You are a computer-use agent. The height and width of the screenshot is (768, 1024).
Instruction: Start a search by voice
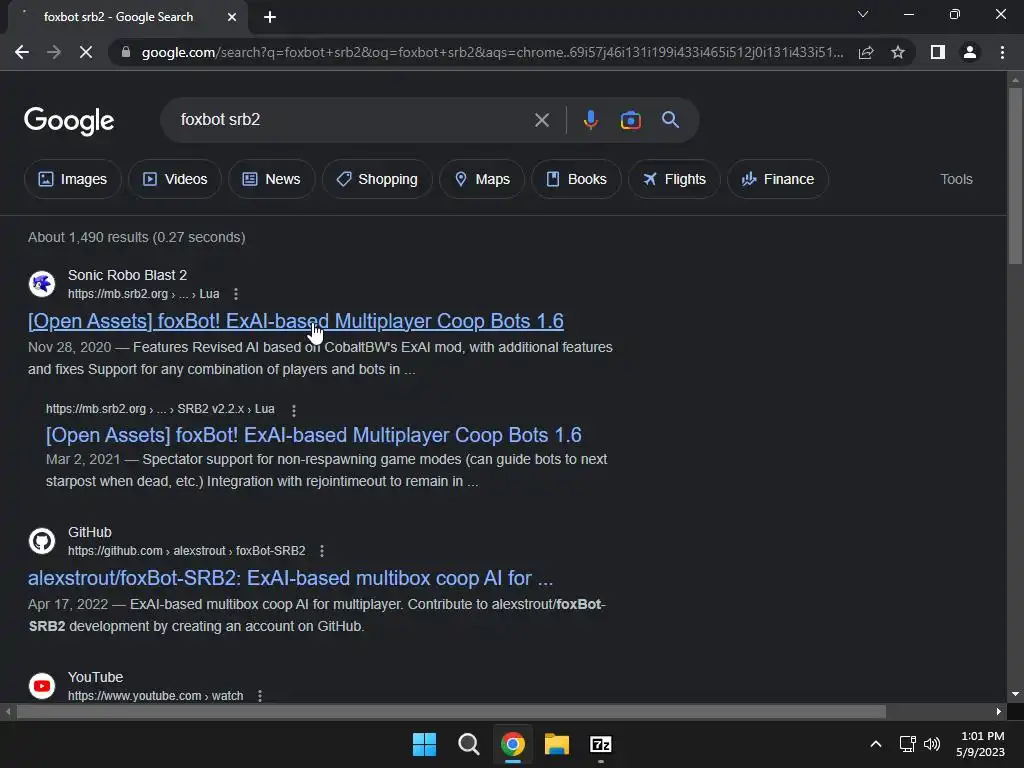click(x=590, y=120)
